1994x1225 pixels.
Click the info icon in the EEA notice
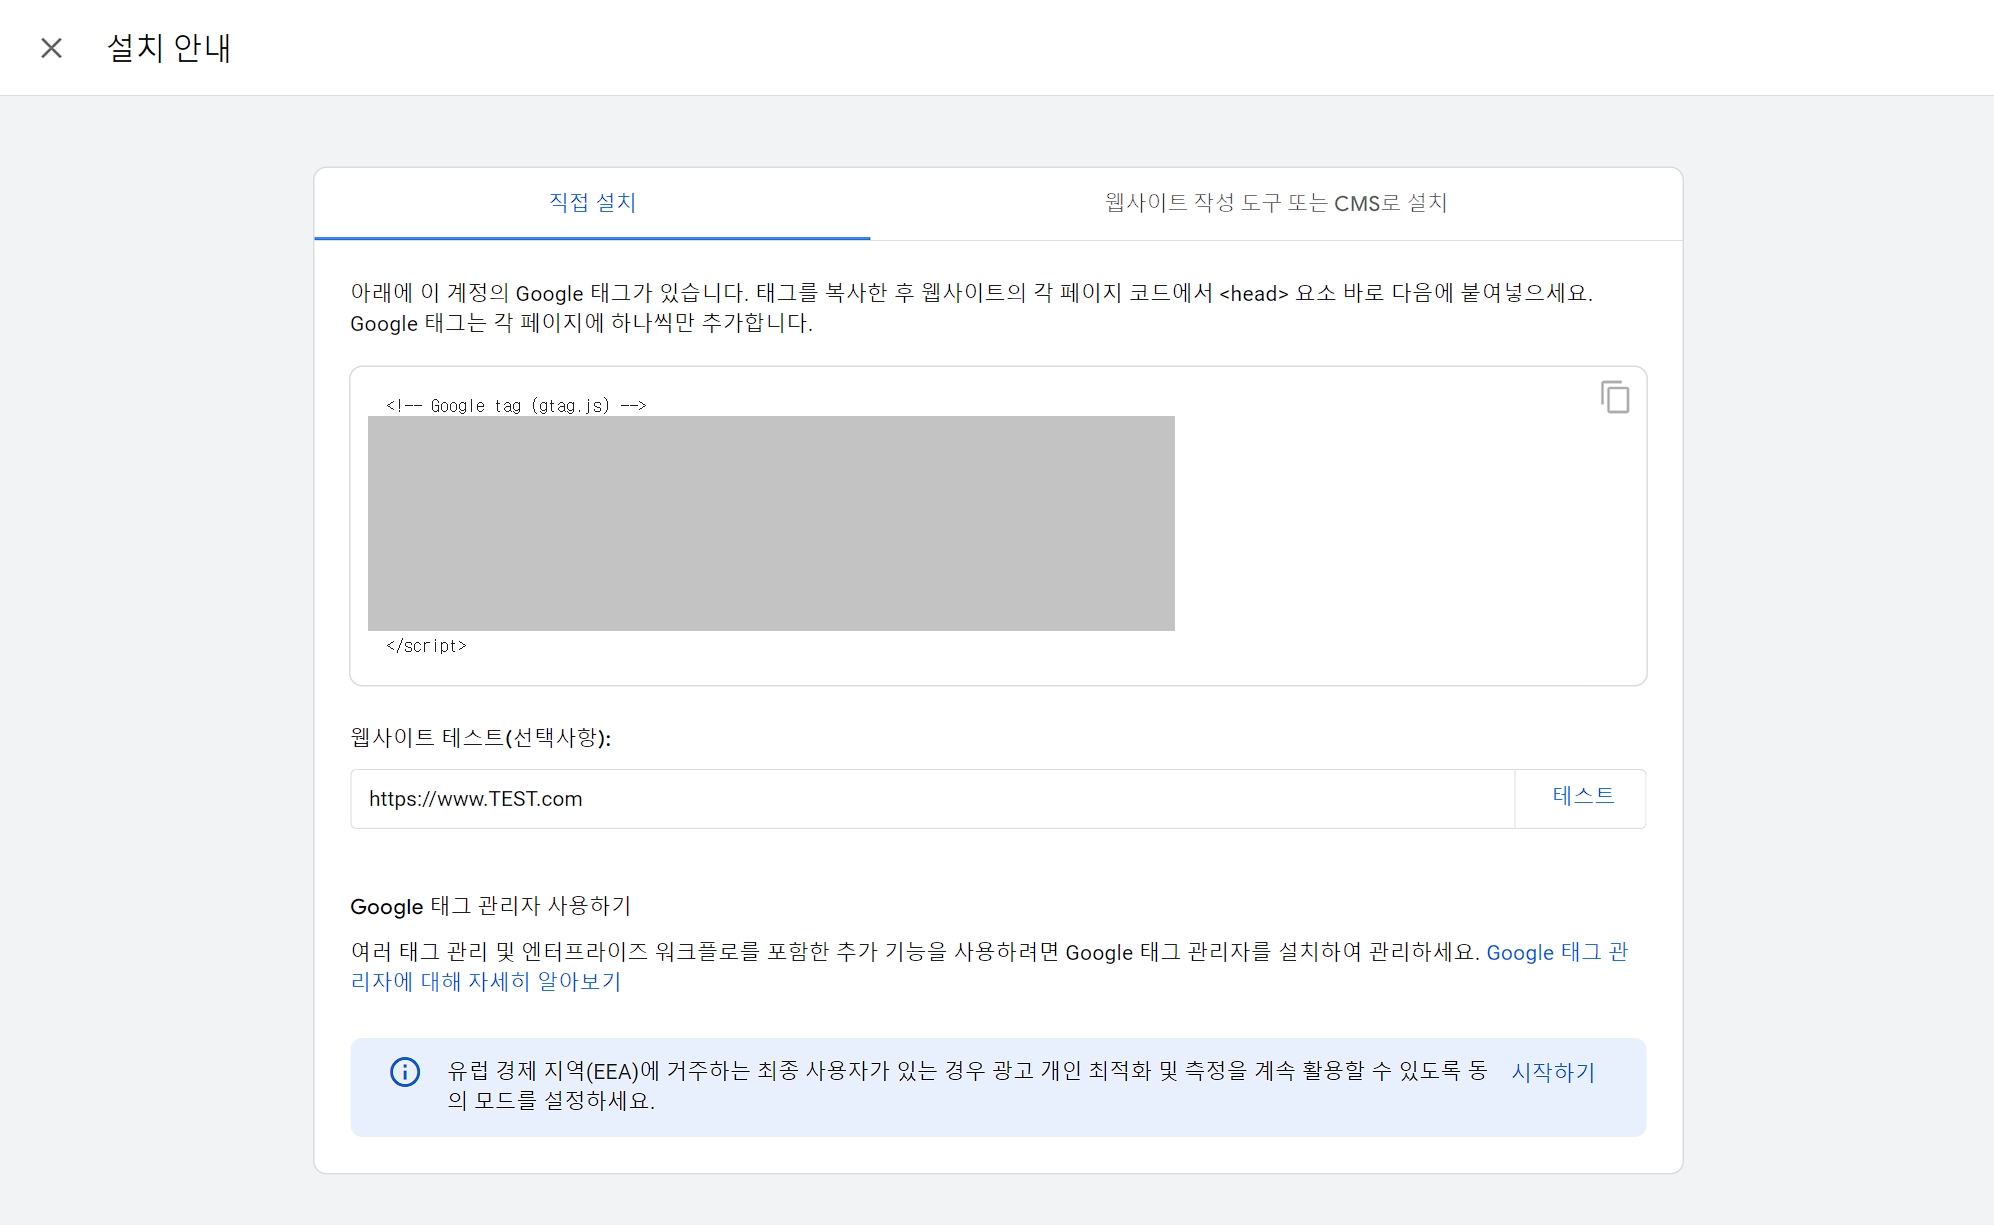point(405,1072)
